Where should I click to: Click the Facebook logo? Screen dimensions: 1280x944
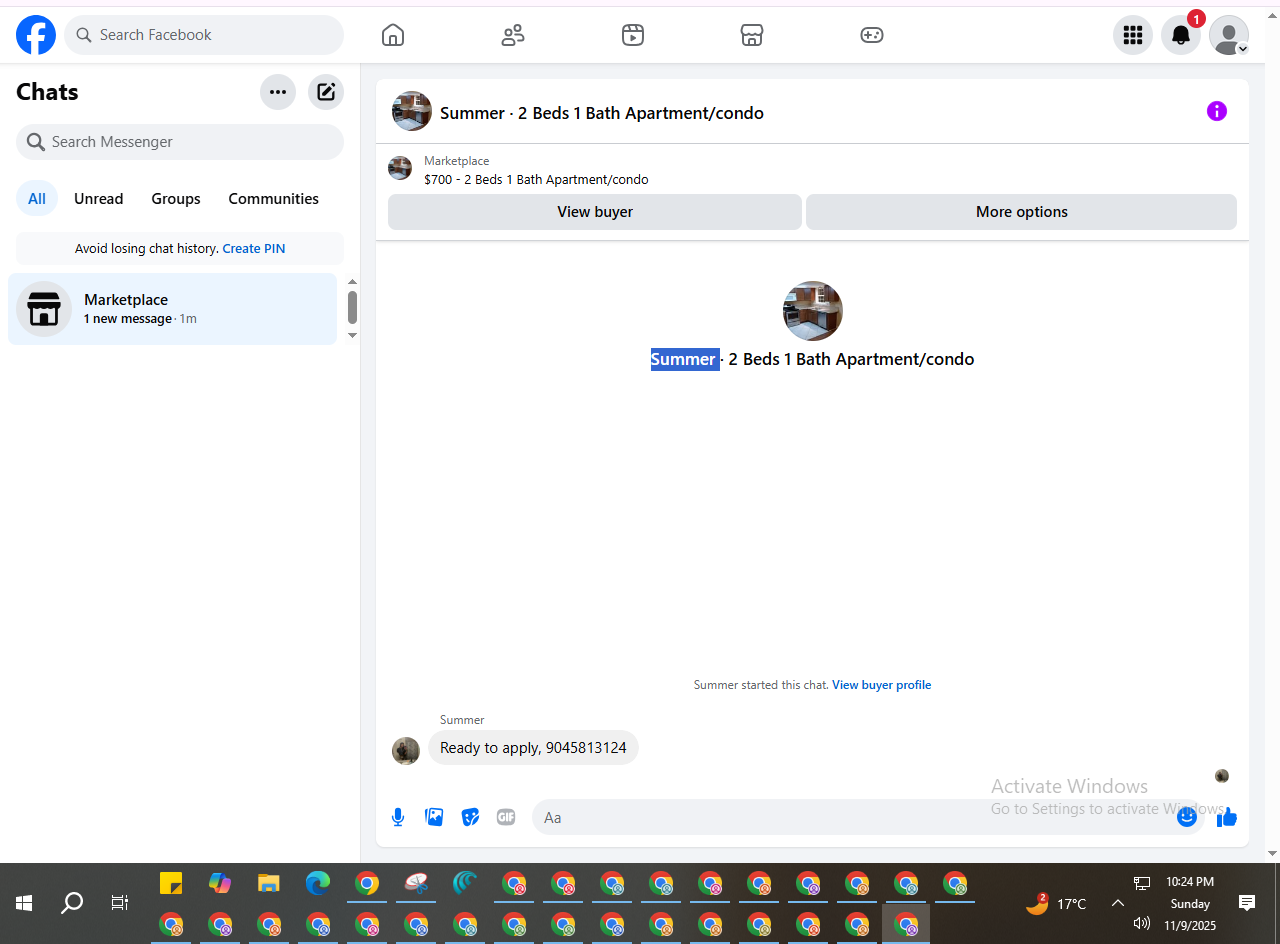36,35
